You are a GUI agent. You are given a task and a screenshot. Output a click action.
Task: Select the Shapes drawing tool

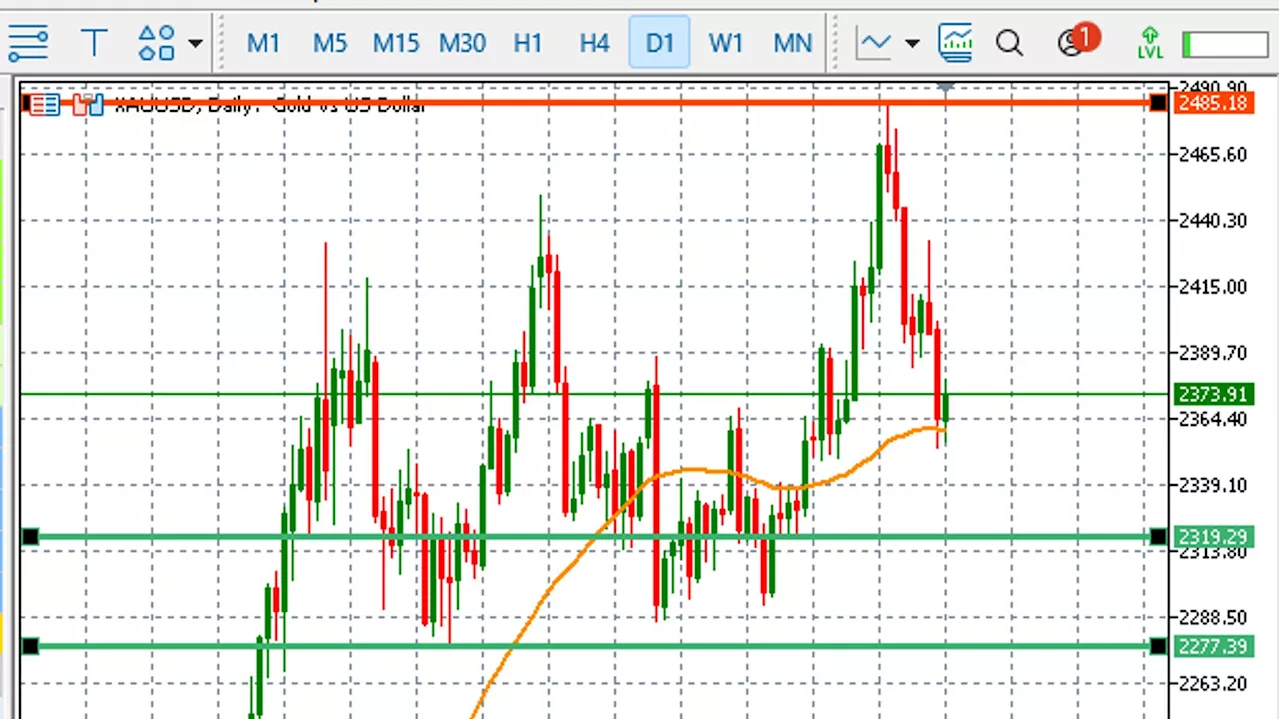(157, 43)
